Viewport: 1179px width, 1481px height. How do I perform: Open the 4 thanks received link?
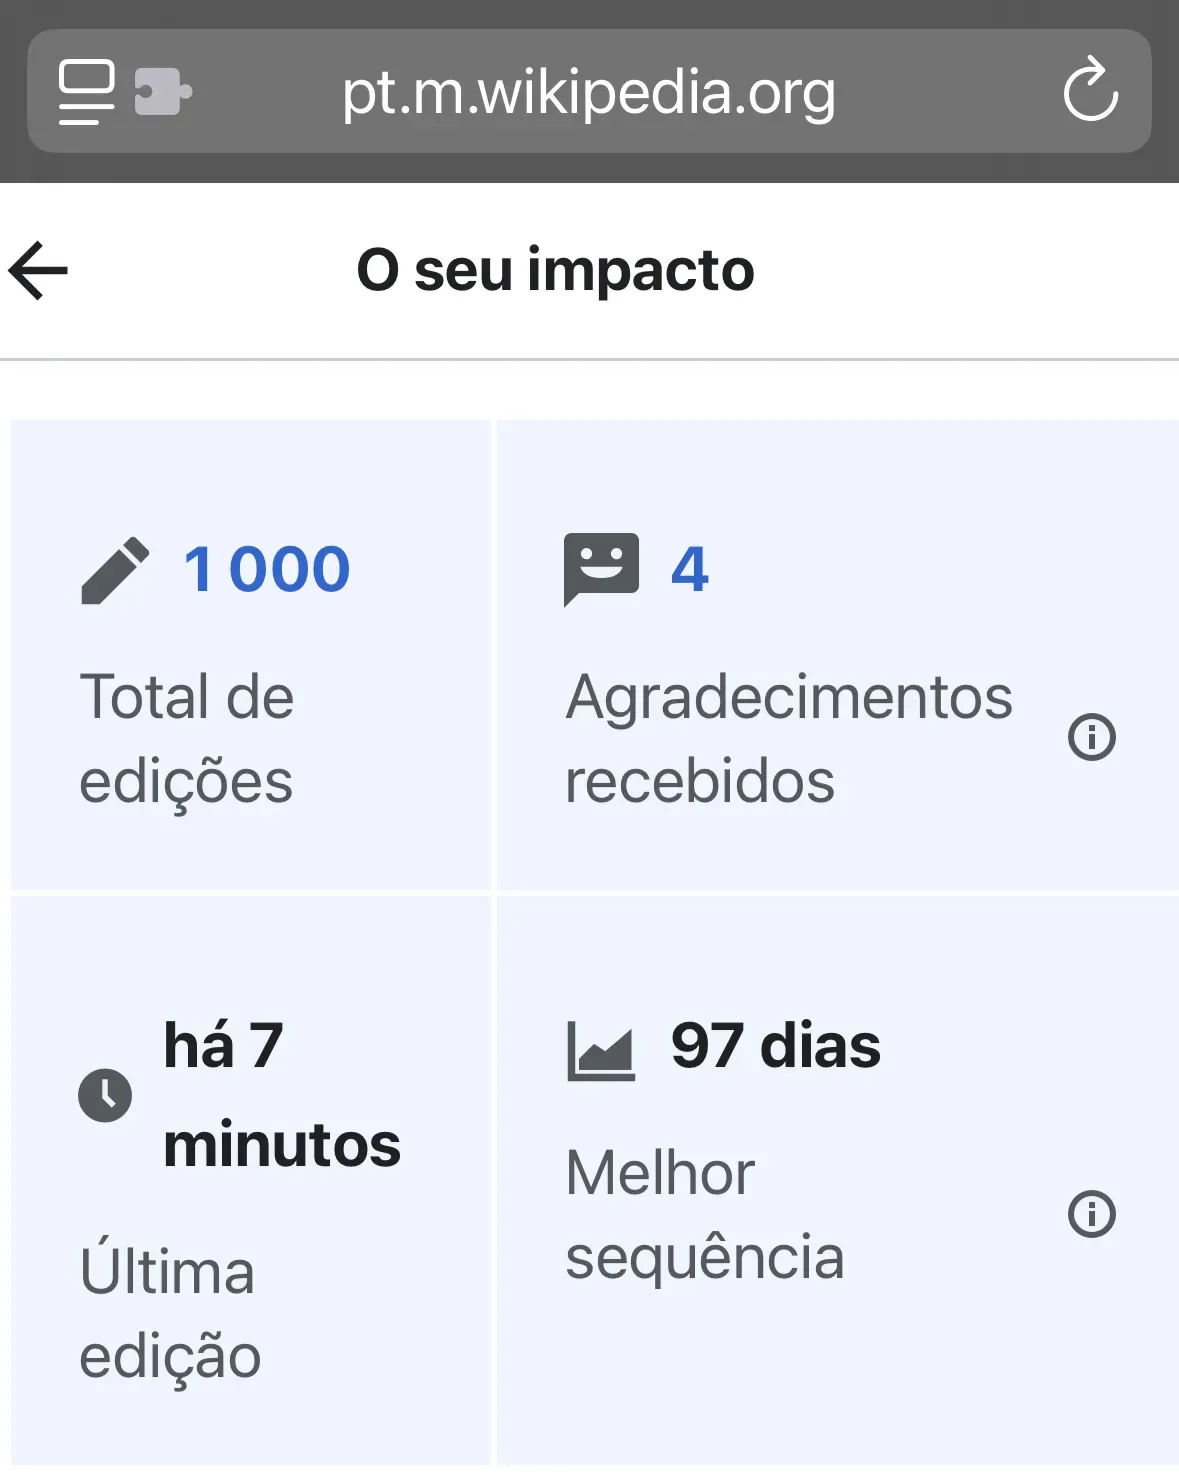click(x=690, y=570)
